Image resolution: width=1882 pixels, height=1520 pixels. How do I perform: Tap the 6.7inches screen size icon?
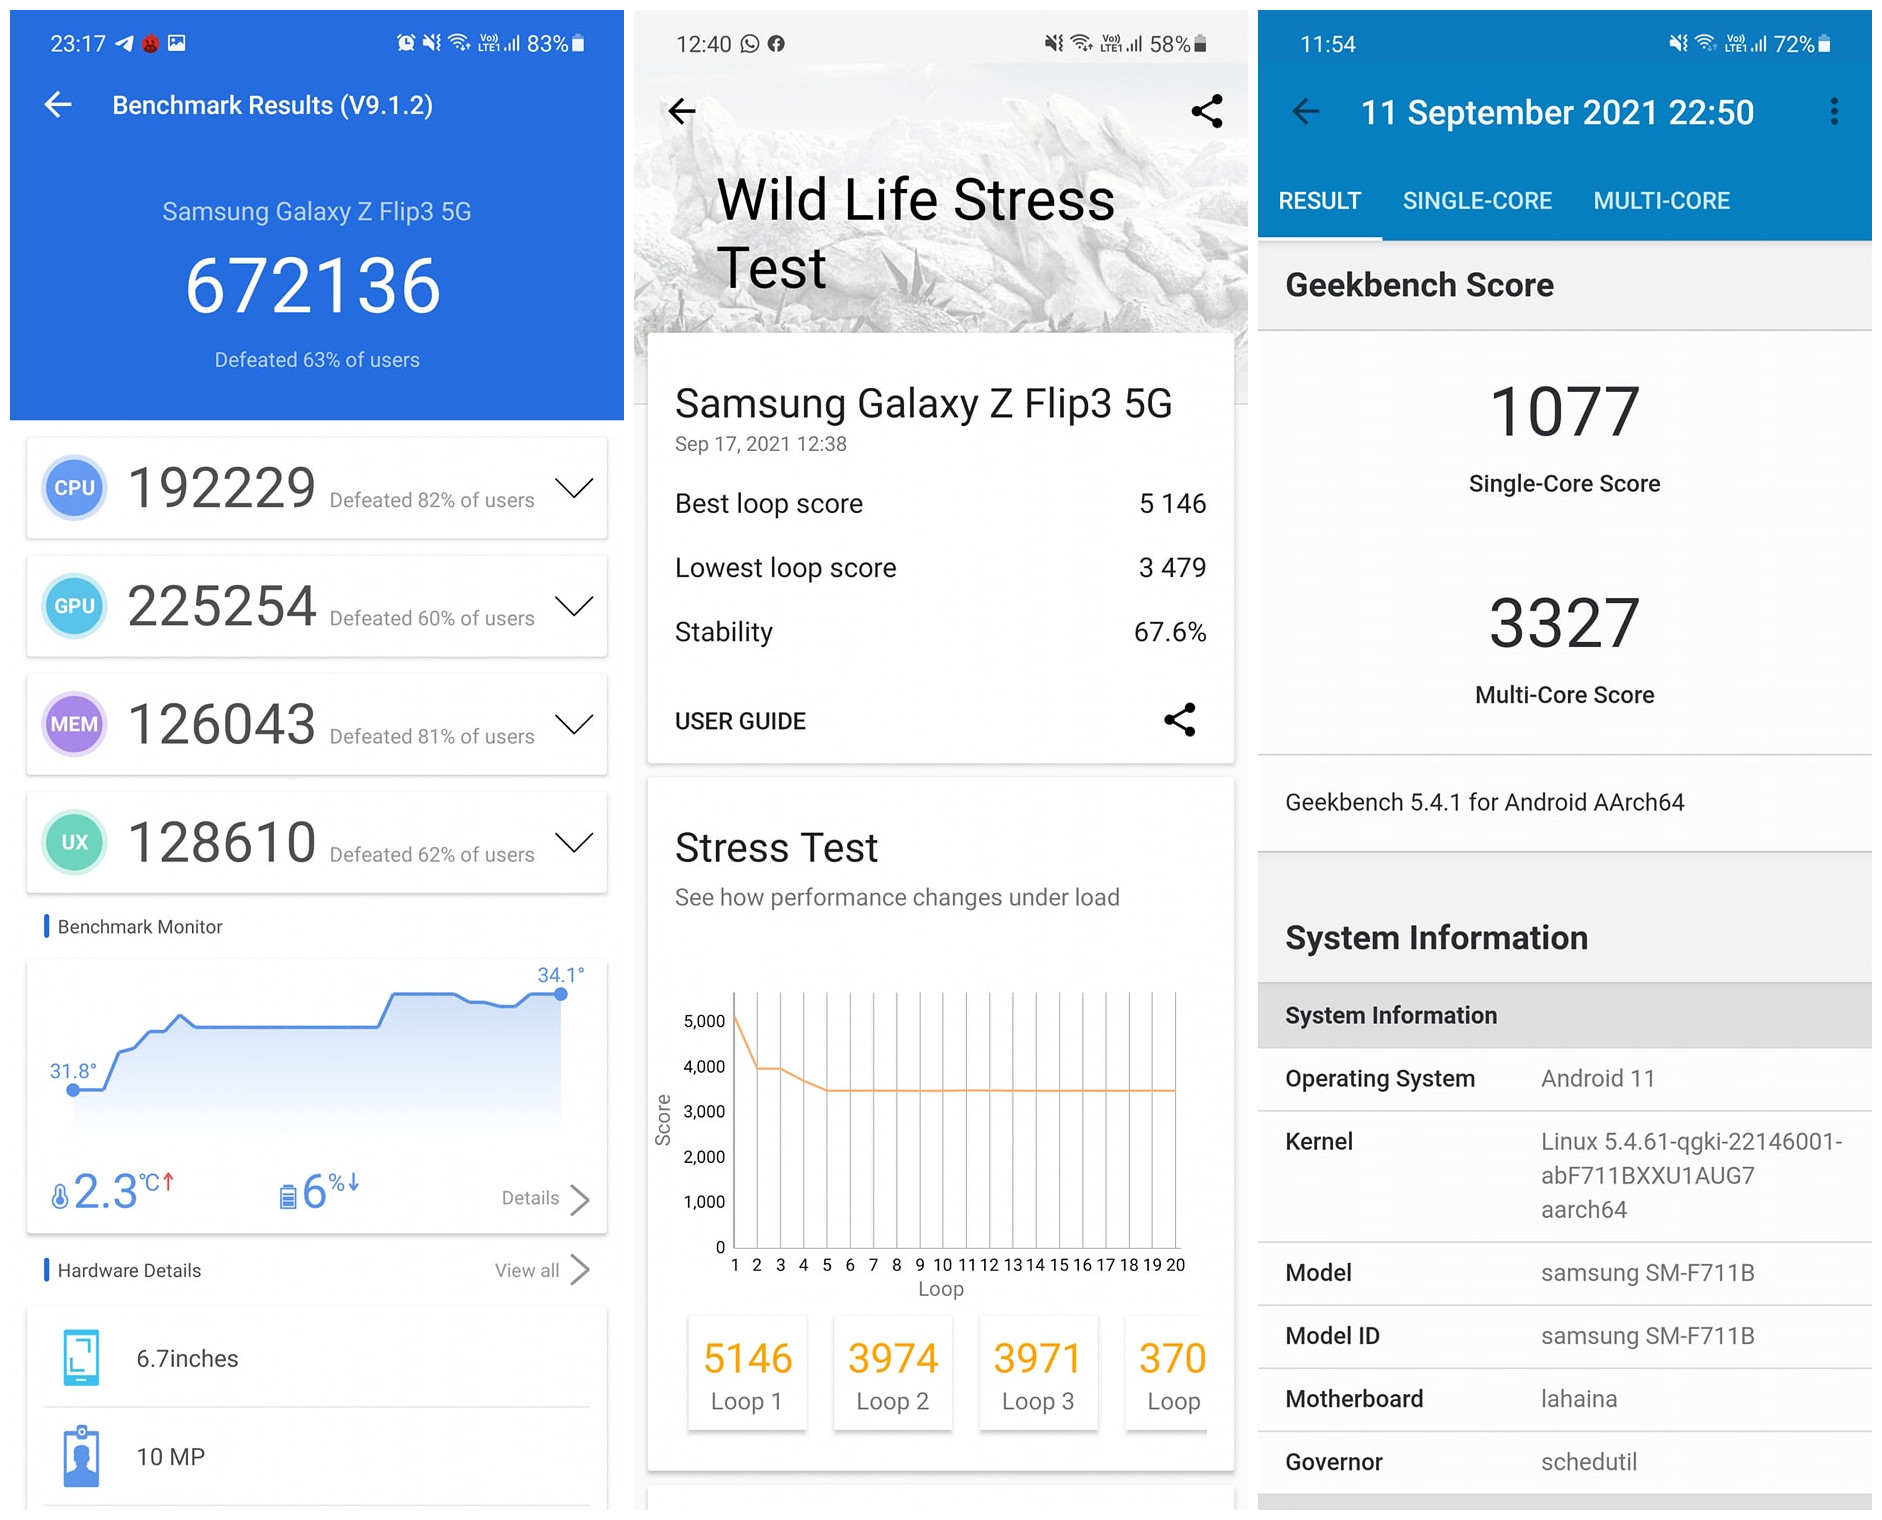[81, 1357]
